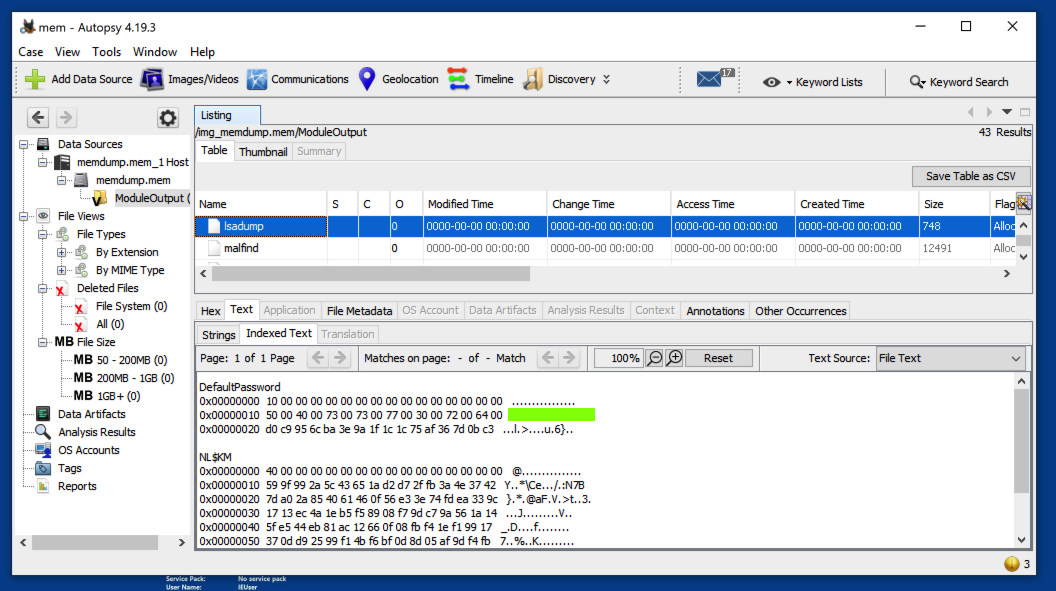Screen dimensions: 1056x591
Task: Select the Tags tree node
Action: coord(69,468)
